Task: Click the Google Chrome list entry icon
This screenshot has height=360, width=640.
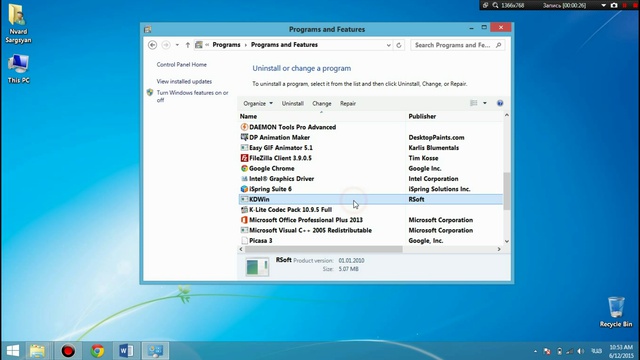Action: pos(244,168)
